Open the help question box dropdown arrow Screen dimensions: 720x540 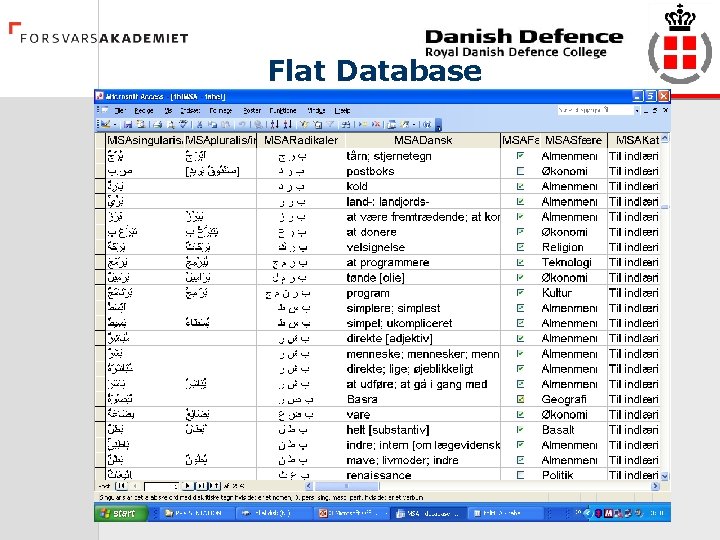pos(636,110)
